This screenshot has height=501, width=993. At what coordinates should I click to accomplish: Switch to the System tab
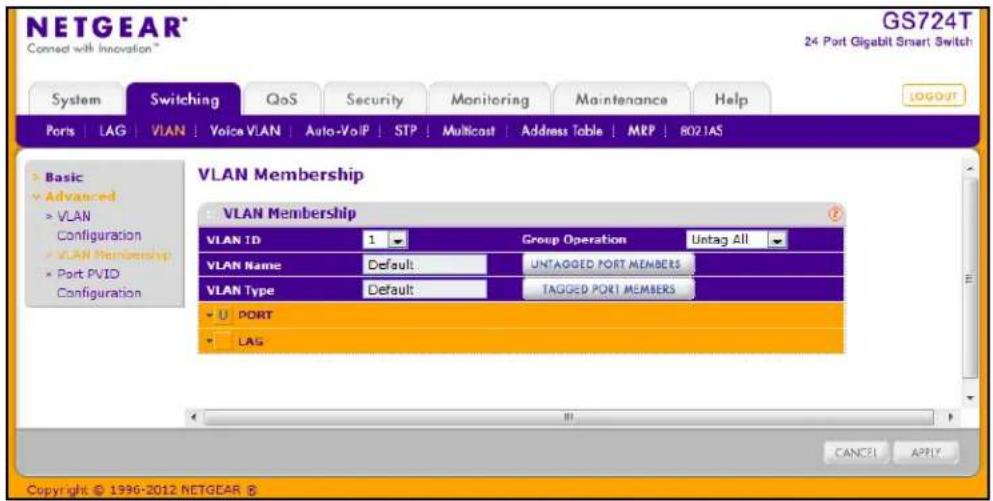(76, 99)
